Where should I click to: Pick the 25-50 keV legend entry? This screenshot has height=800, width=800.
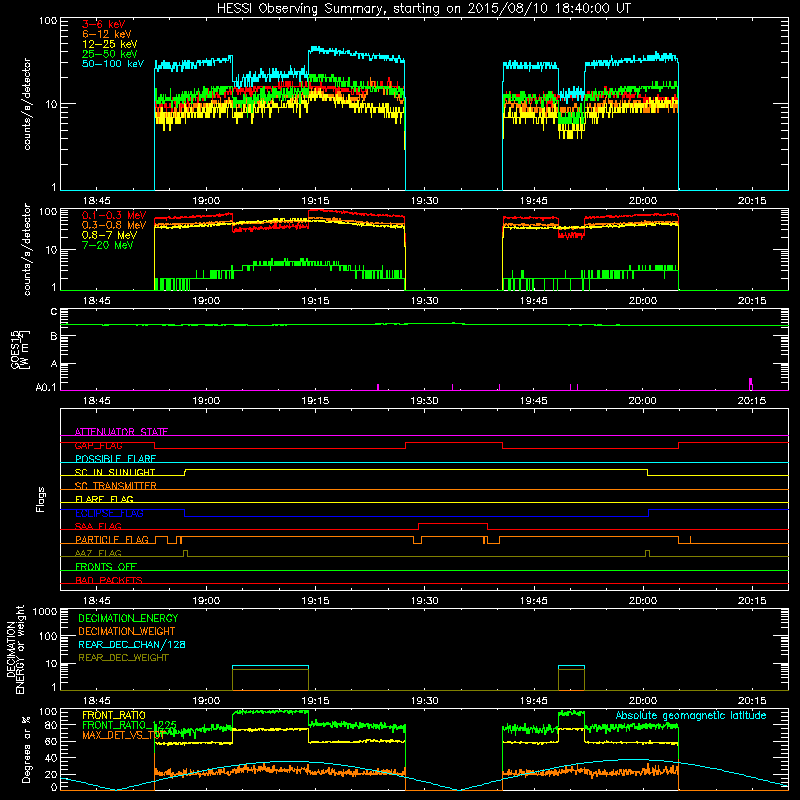[x=110, y=54]
